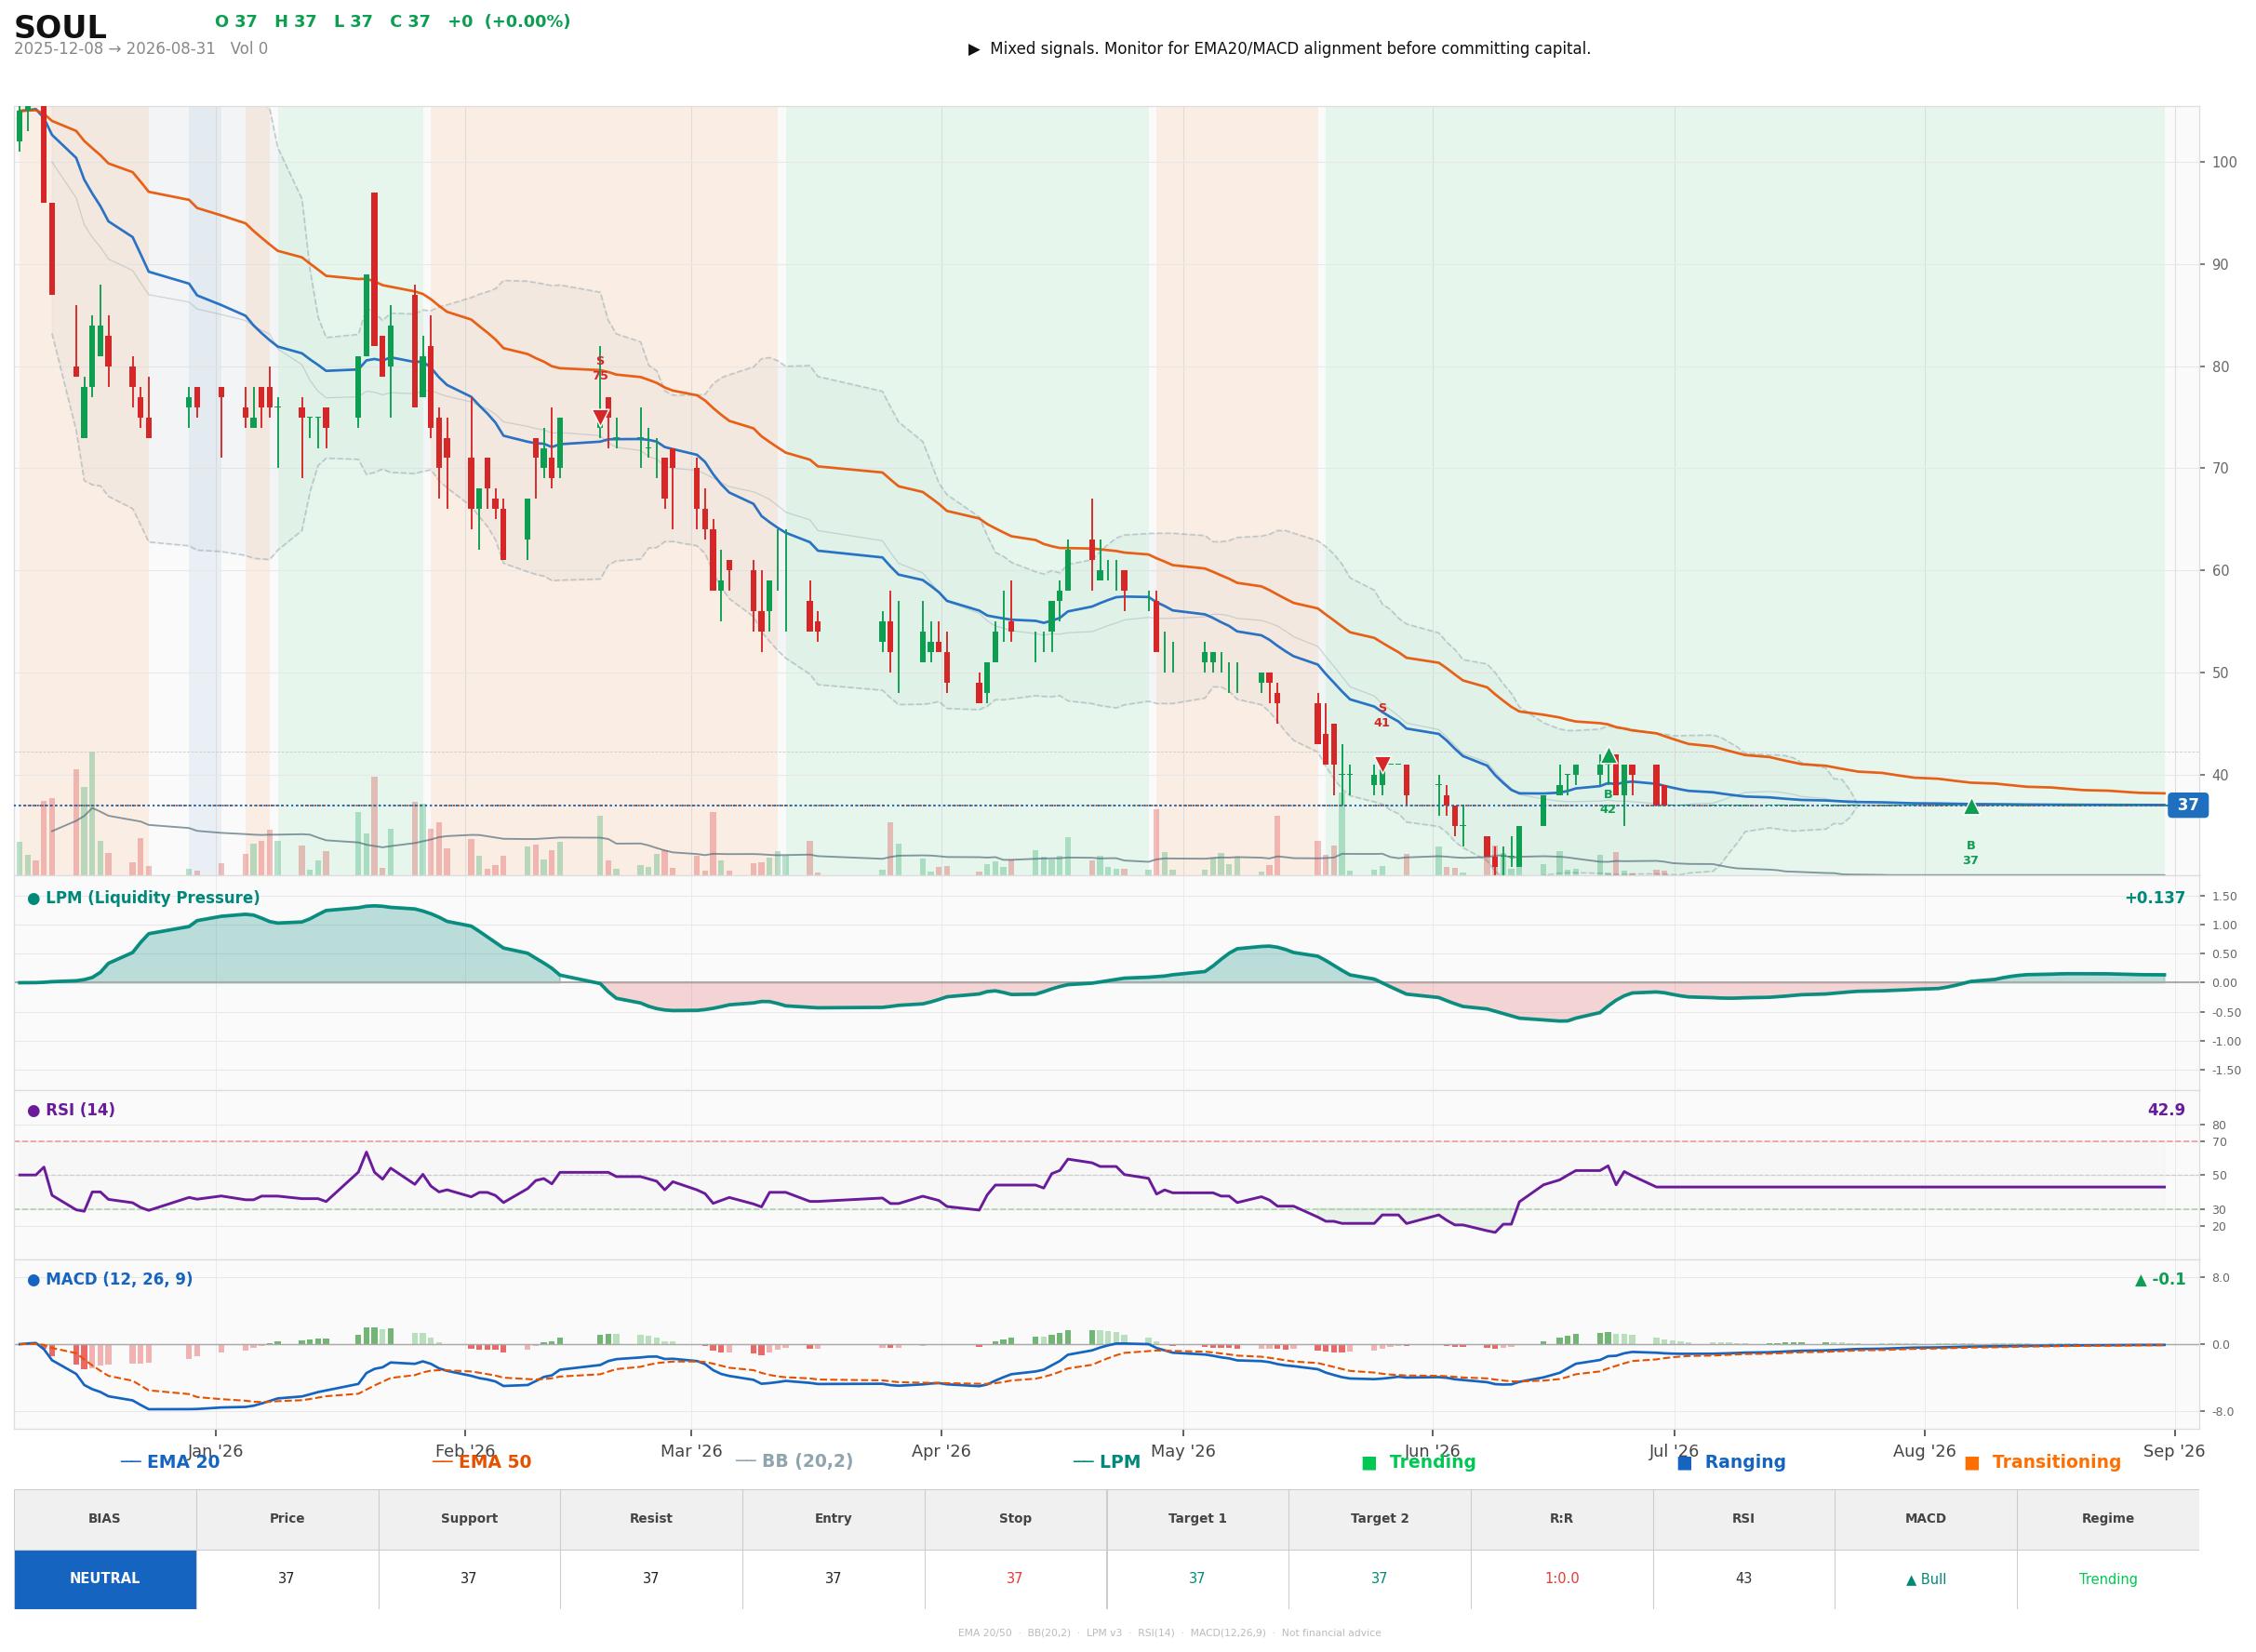Viewport: 2256px width, 1652px height.
Task: Click the green buy triangle marked B 42
Action: coord(1608,756)
